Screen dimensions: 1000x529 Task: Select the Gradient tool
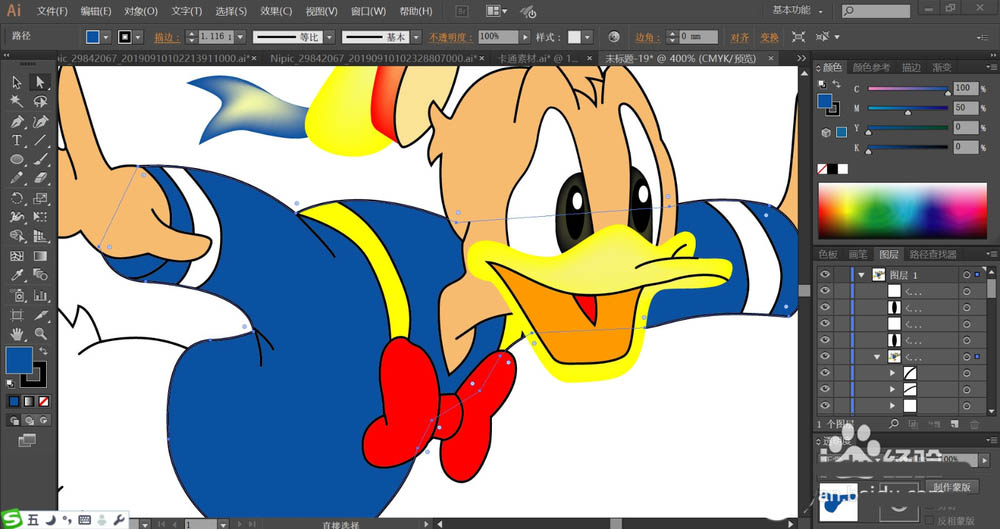pos(40,256)
